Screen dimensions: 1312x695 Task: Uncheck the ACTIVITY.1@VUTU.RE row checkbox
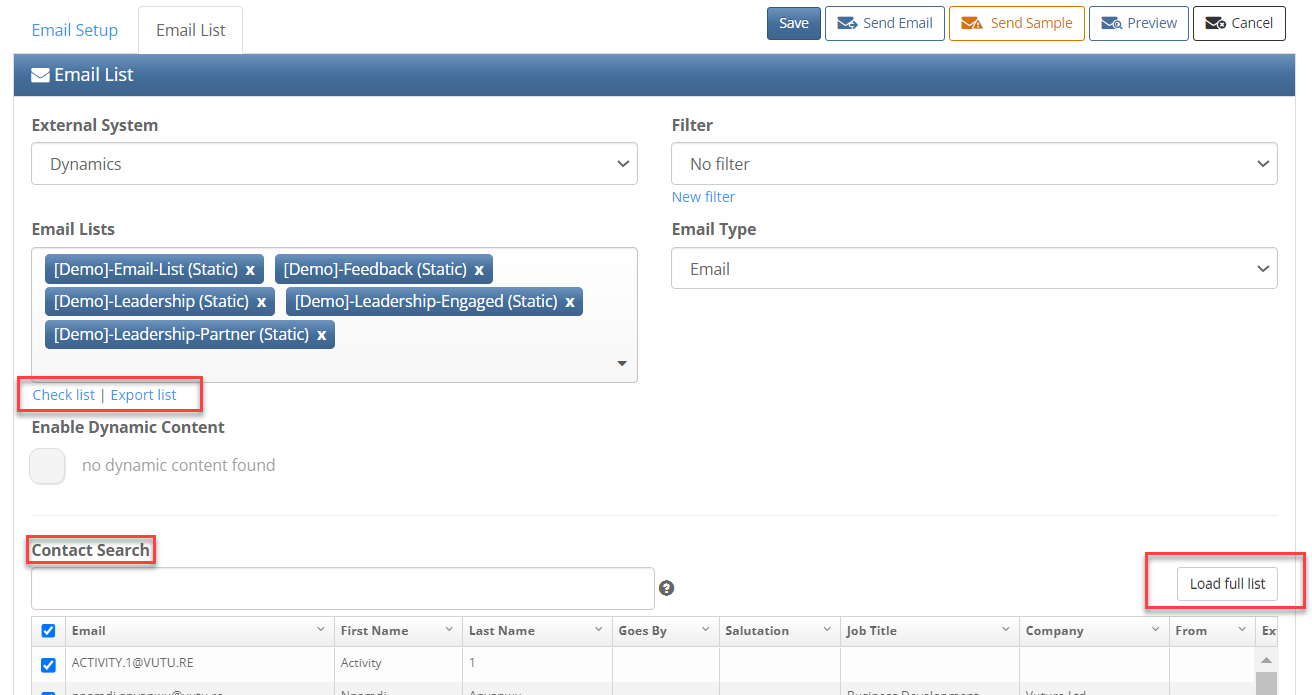click(x=49, y=665)
